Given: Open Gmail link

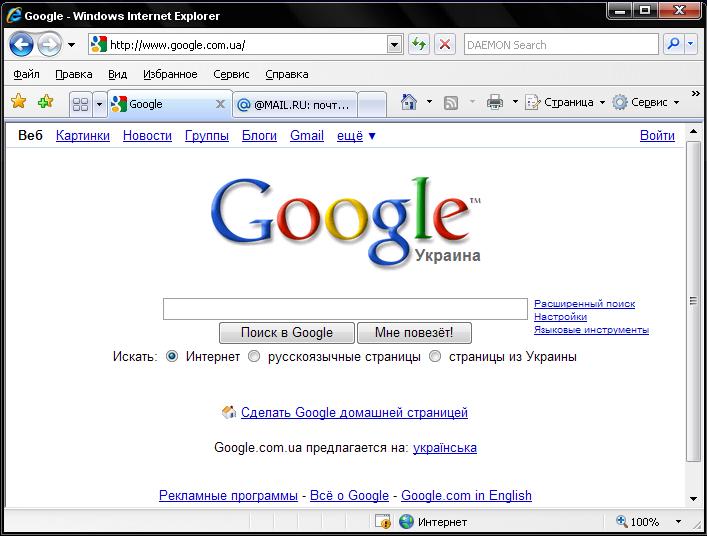Looking at the screenshot, I should click(x=307, y=135).
